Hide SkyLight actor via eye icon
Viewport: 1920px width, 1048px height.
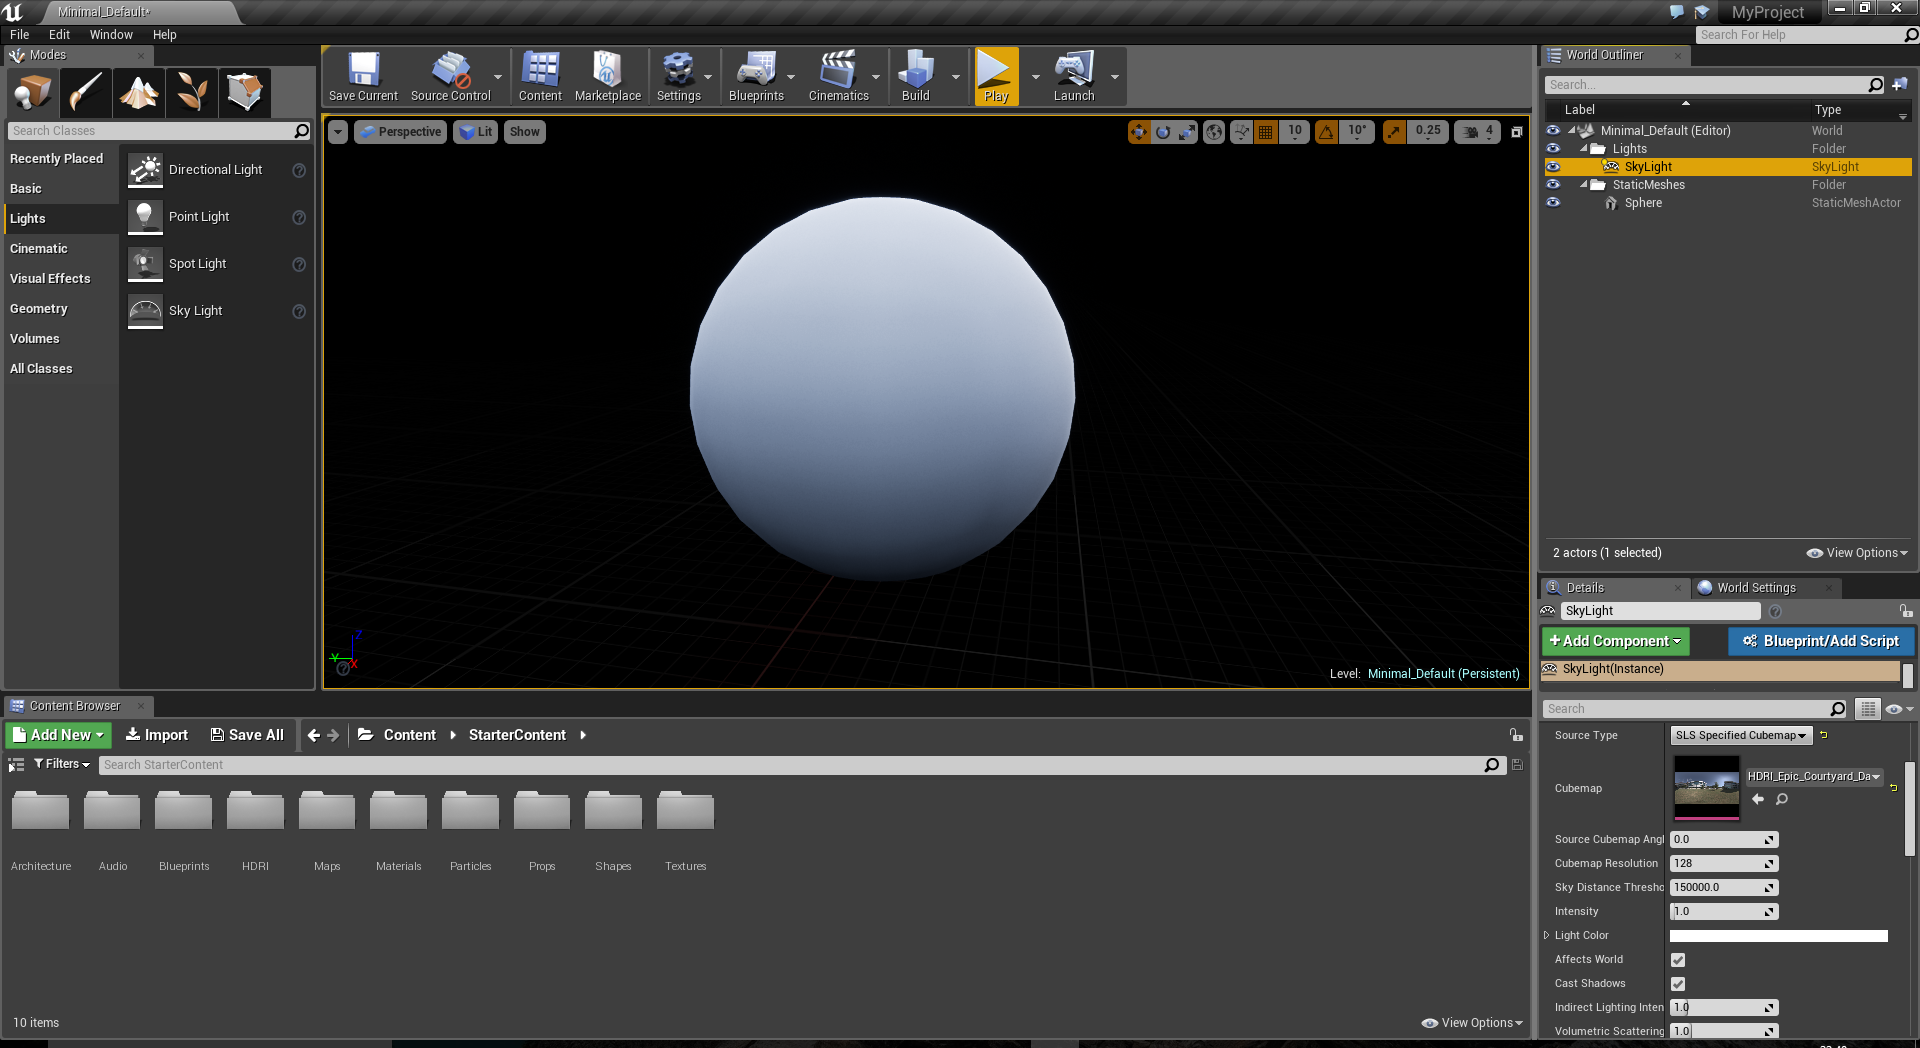[x=1553, y=167]
